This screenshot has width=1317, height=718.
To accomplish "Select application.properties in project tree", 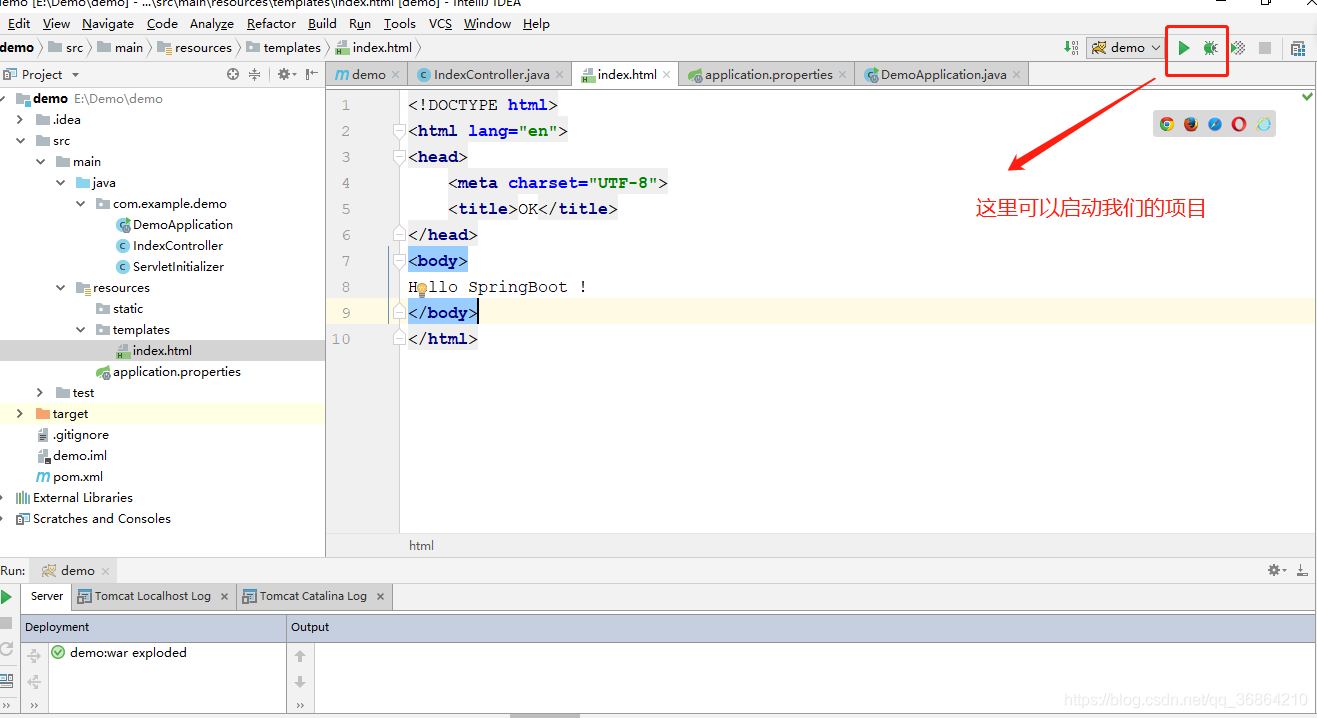I will coord(177,372).
